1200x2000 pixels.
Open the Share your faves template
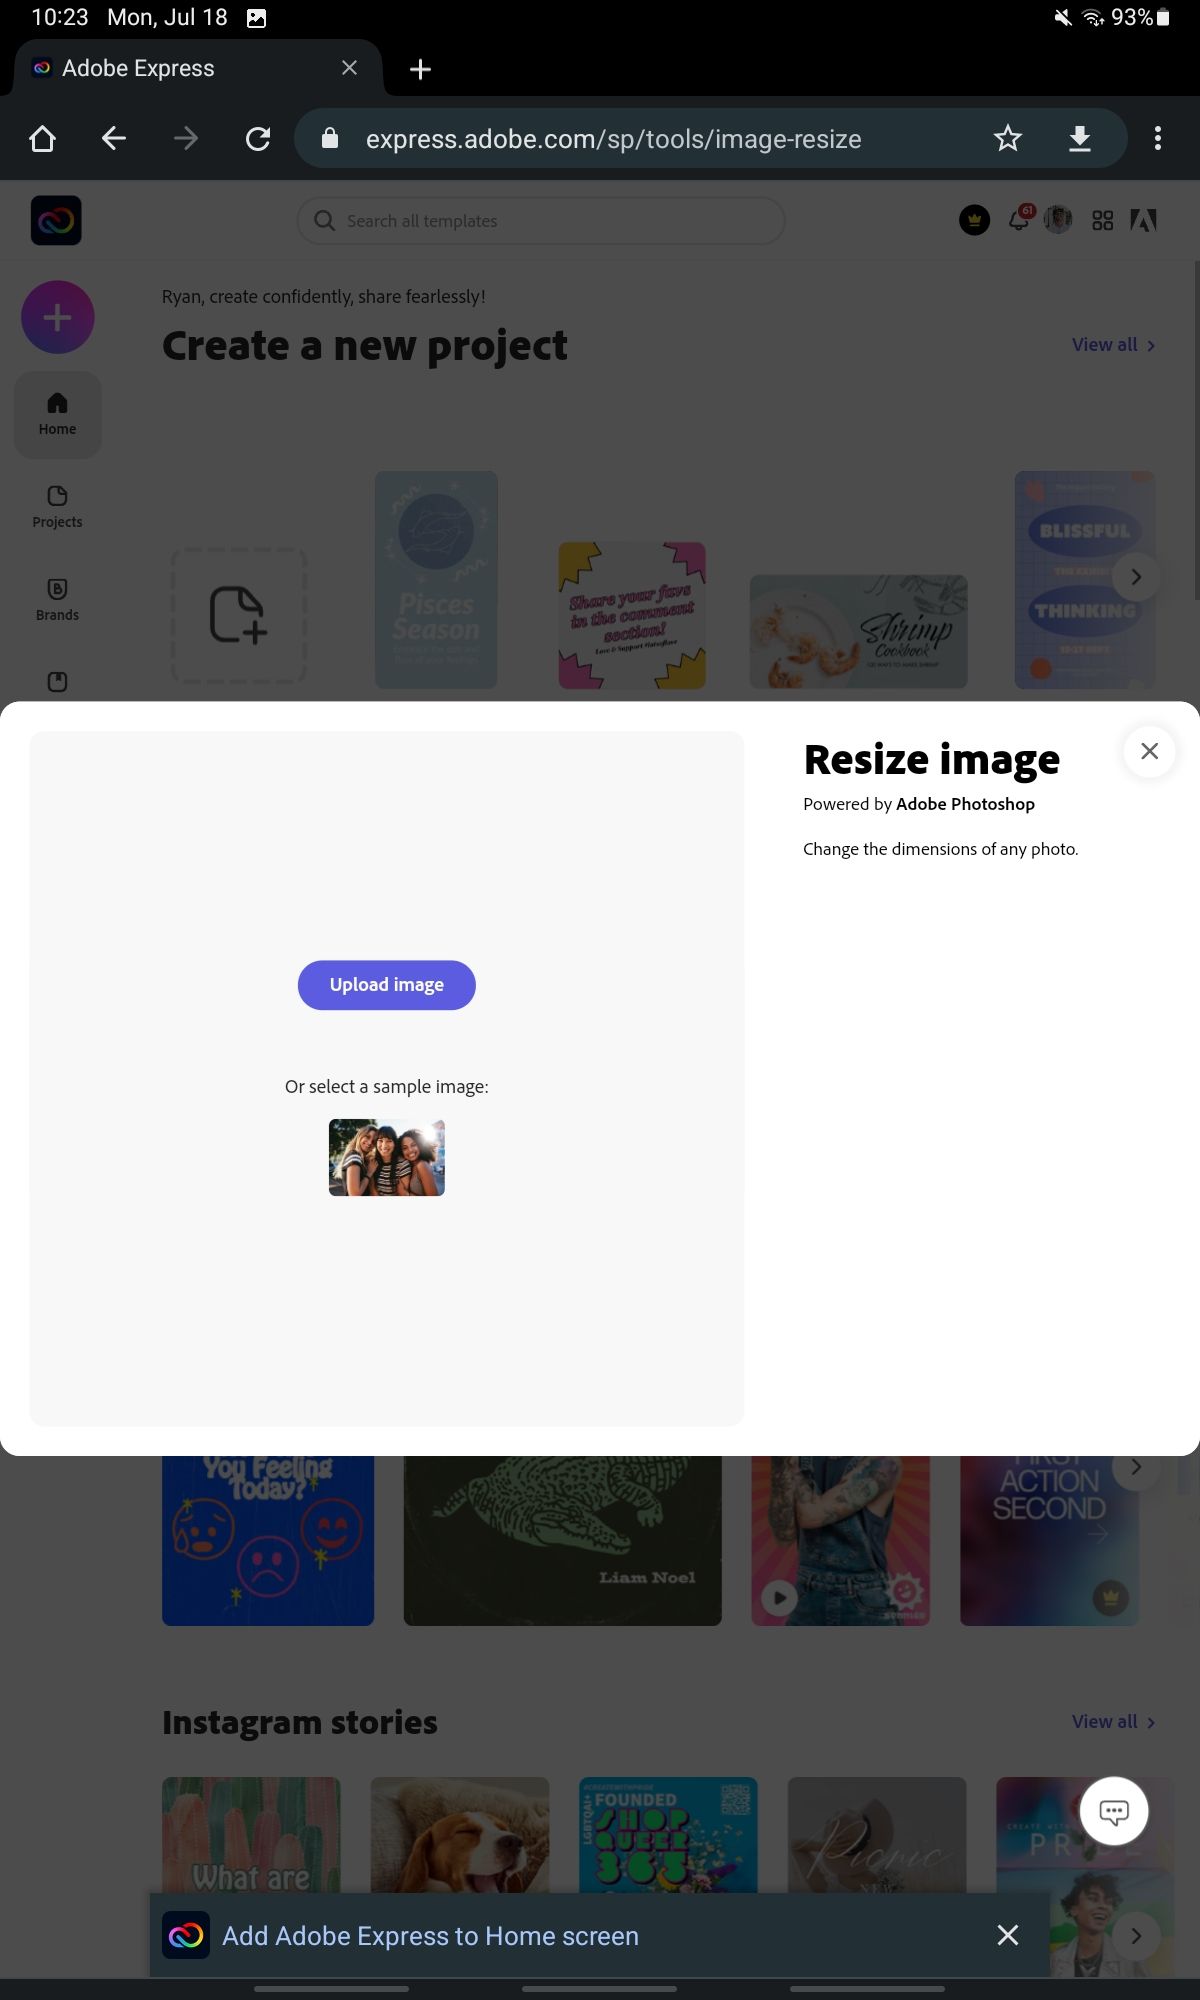(632, 616)
